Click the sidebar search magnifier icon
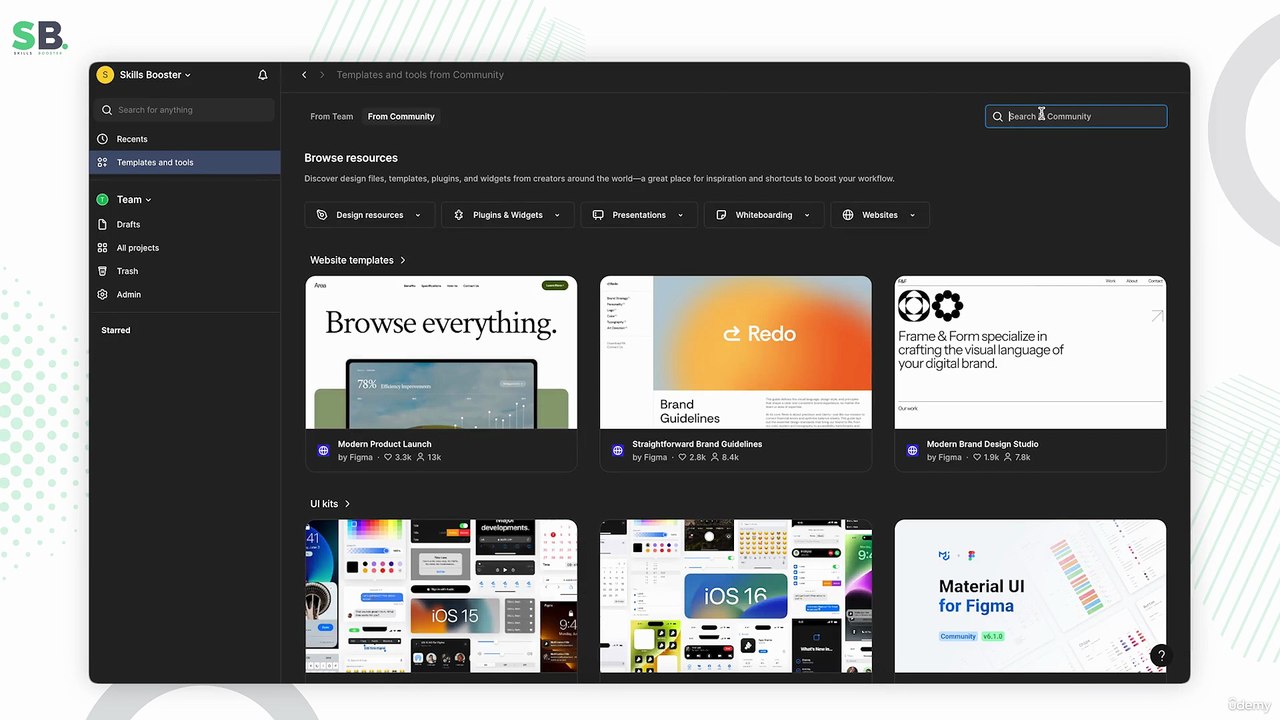The width and height of the screenshot is (1280, 720). [107, 110]
